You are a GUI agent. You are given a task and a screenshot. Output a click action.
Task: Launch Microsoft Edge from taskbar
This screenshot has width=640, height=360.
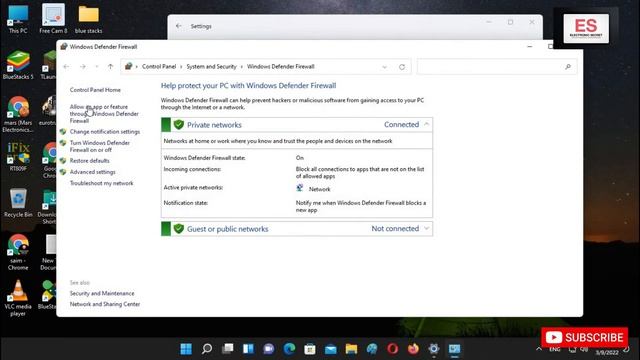click(x=289, y=349)
